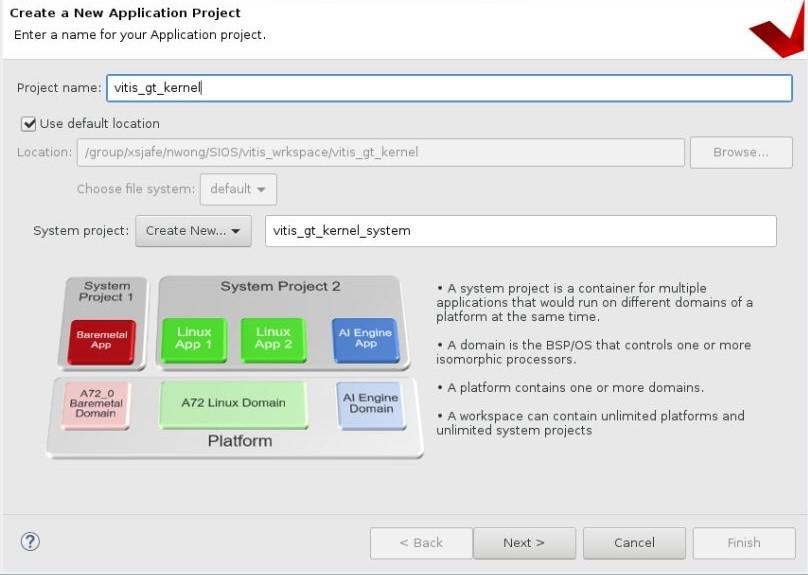Click the system project name field
This screenshot has height=575, width=808.
pos(520,231)
